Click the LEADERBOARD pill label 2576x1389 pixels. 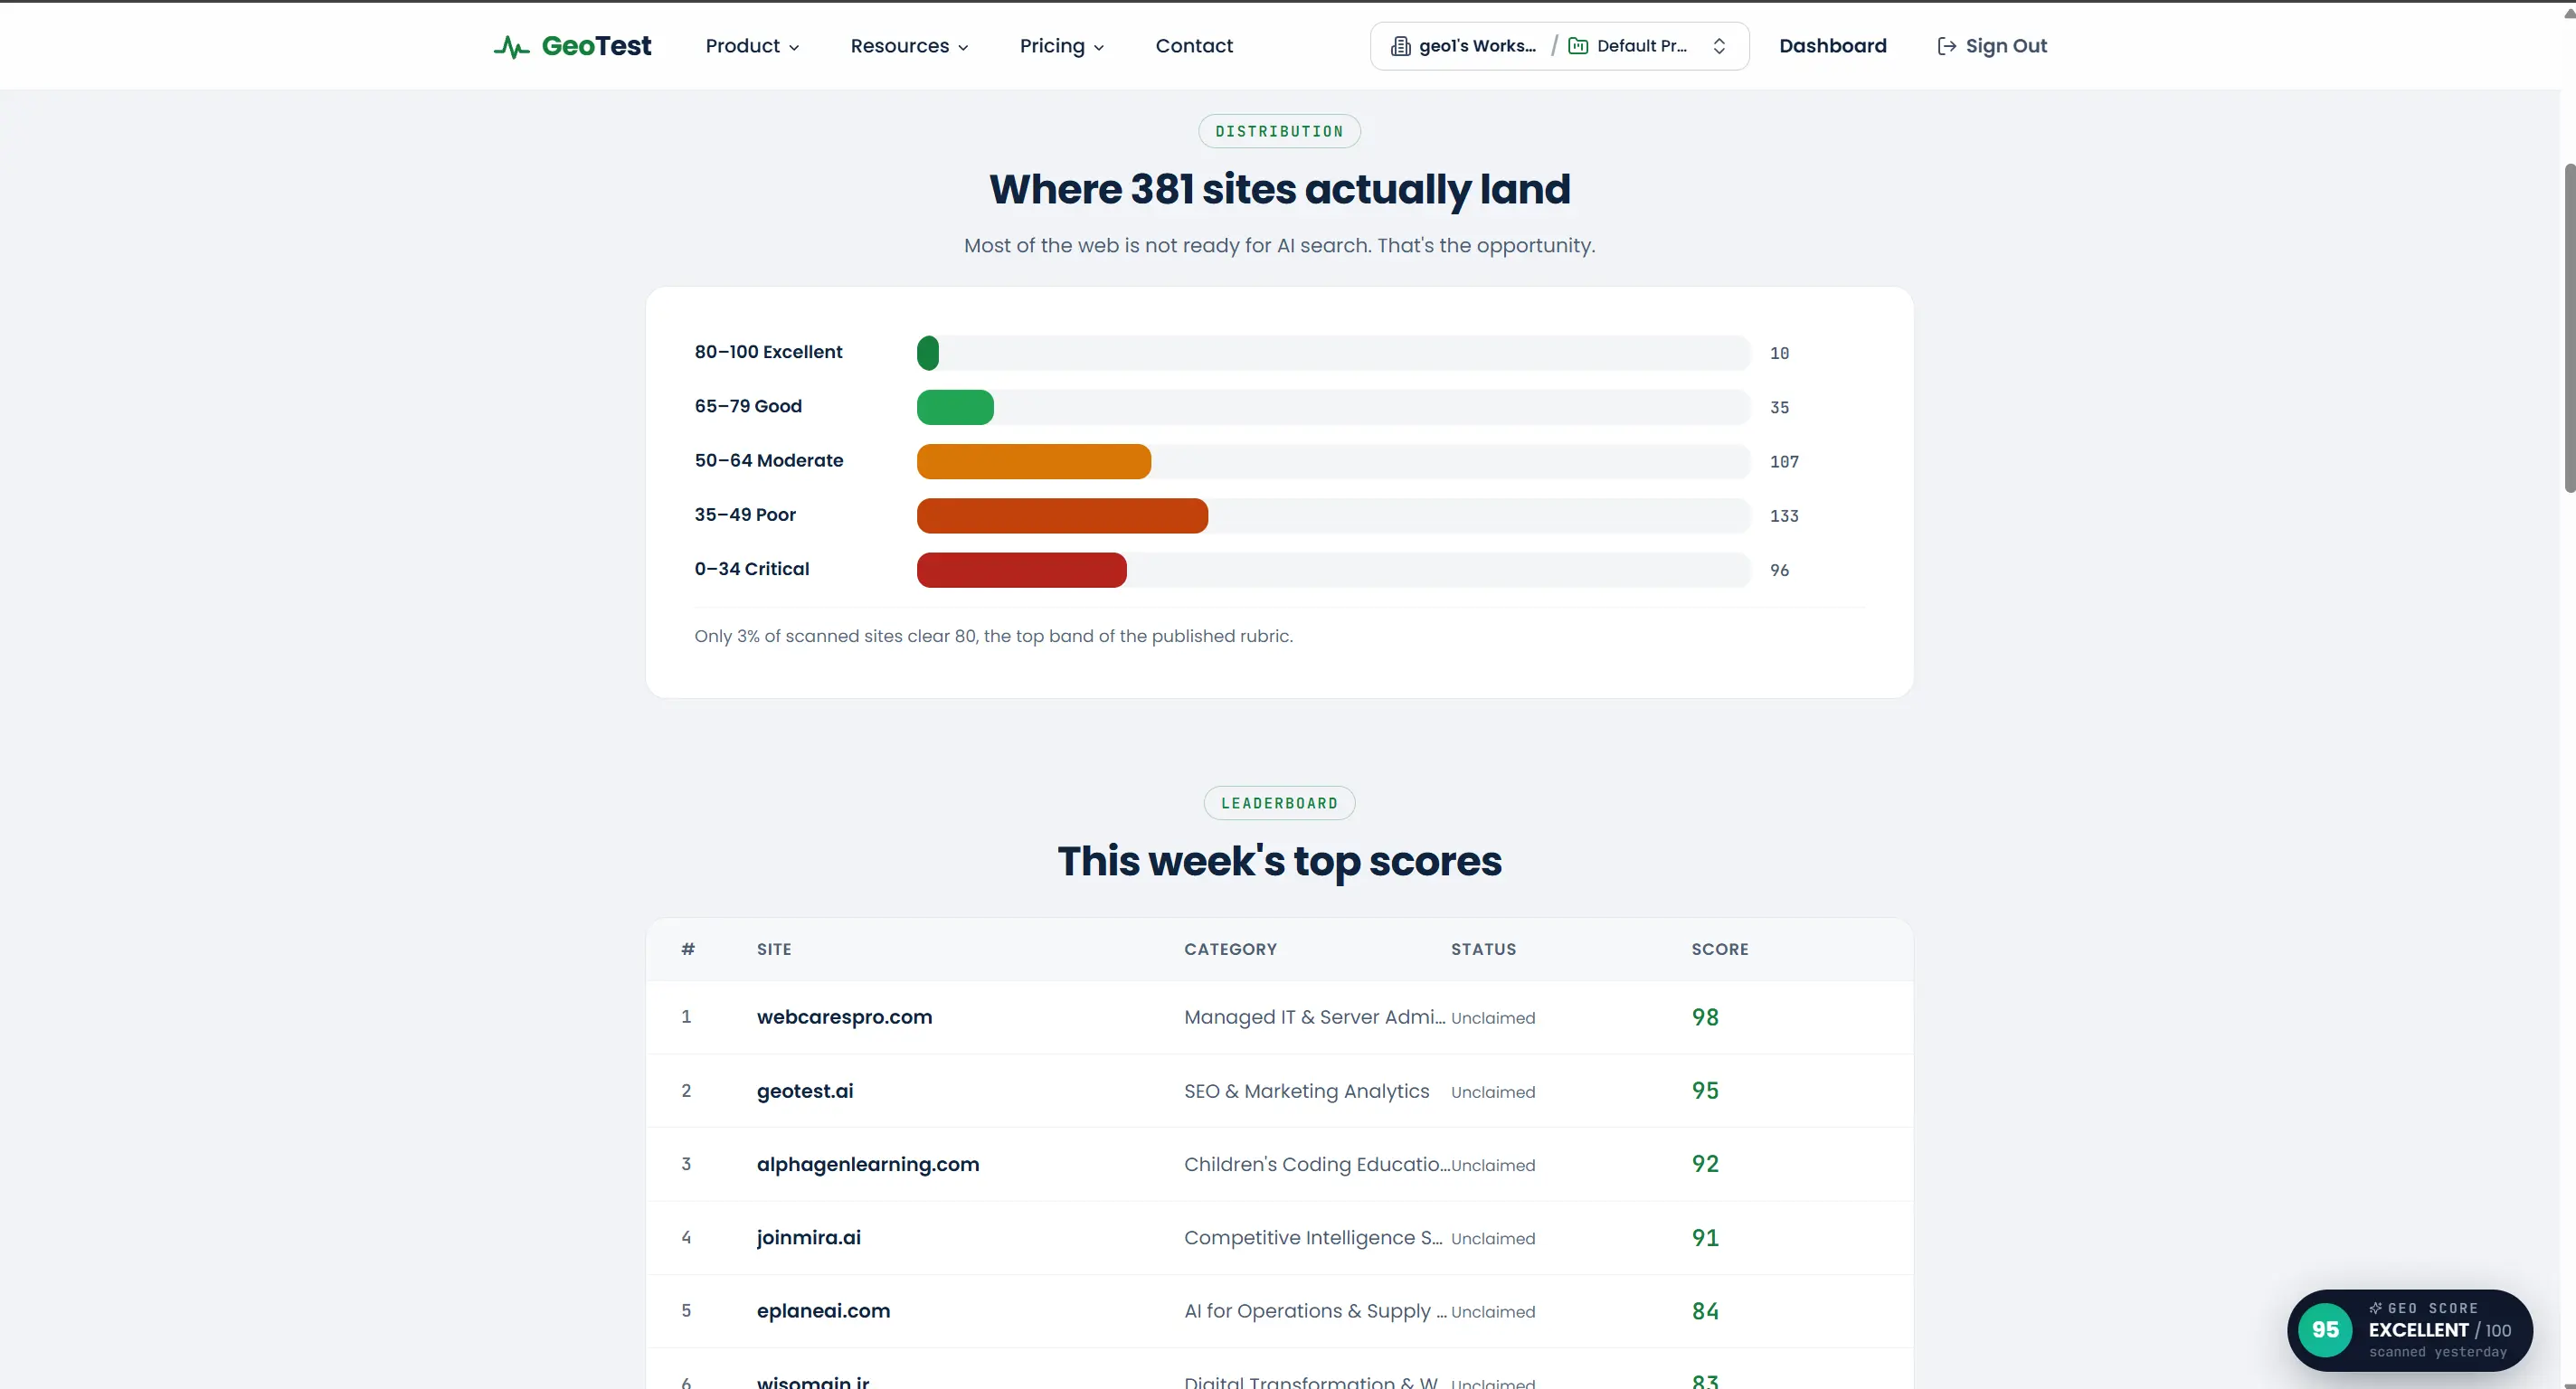pos(1279,803)
